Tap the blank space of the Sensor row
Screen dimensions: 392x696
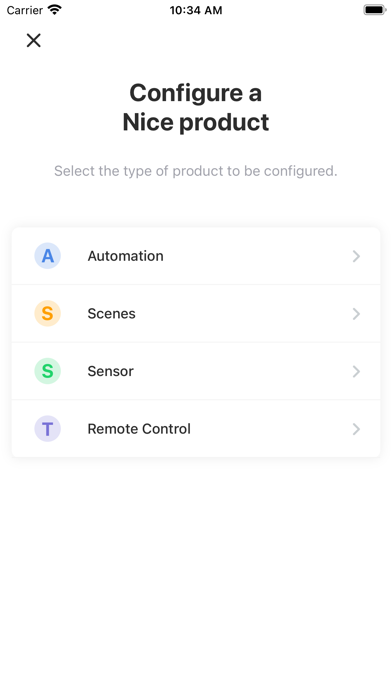pos(242,372)
